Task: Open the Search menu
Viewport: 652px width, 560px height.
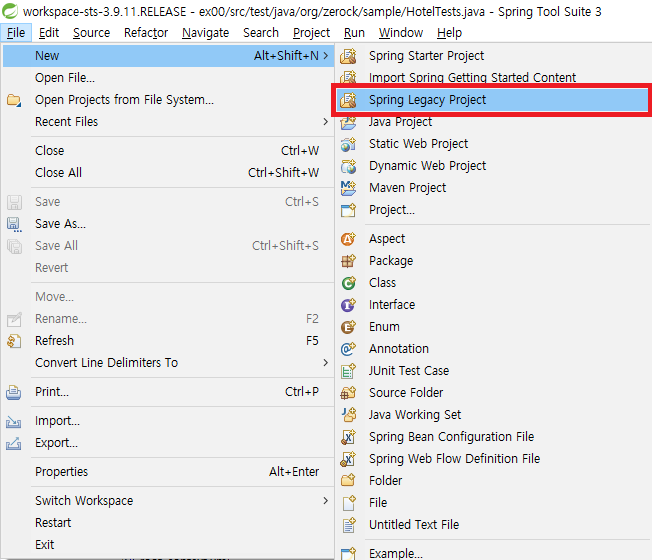Action: point(261,32)
